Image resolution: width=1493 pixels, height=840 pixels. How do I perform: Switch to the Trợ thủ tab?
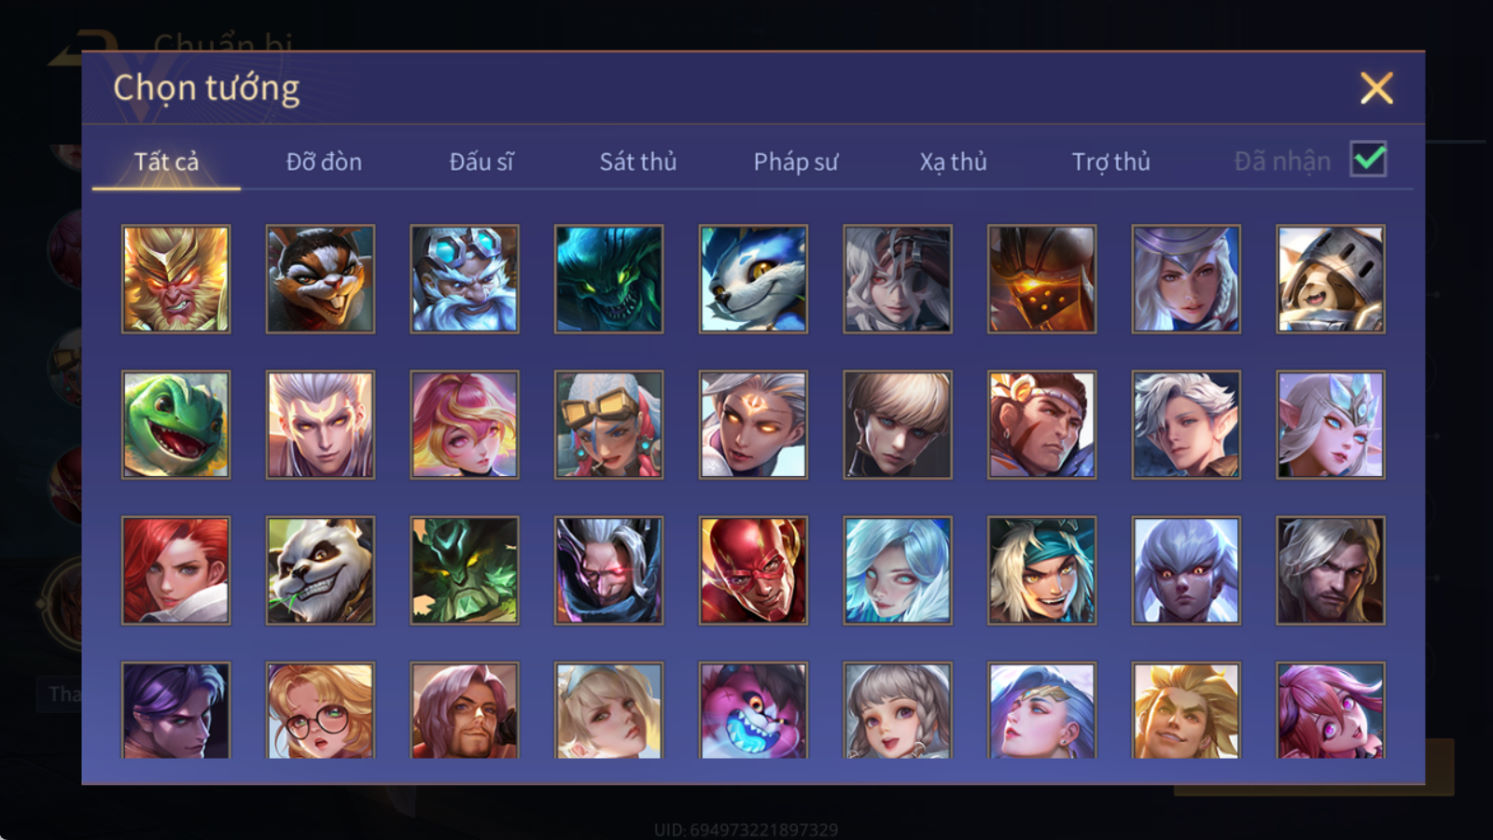point(1111,161)
